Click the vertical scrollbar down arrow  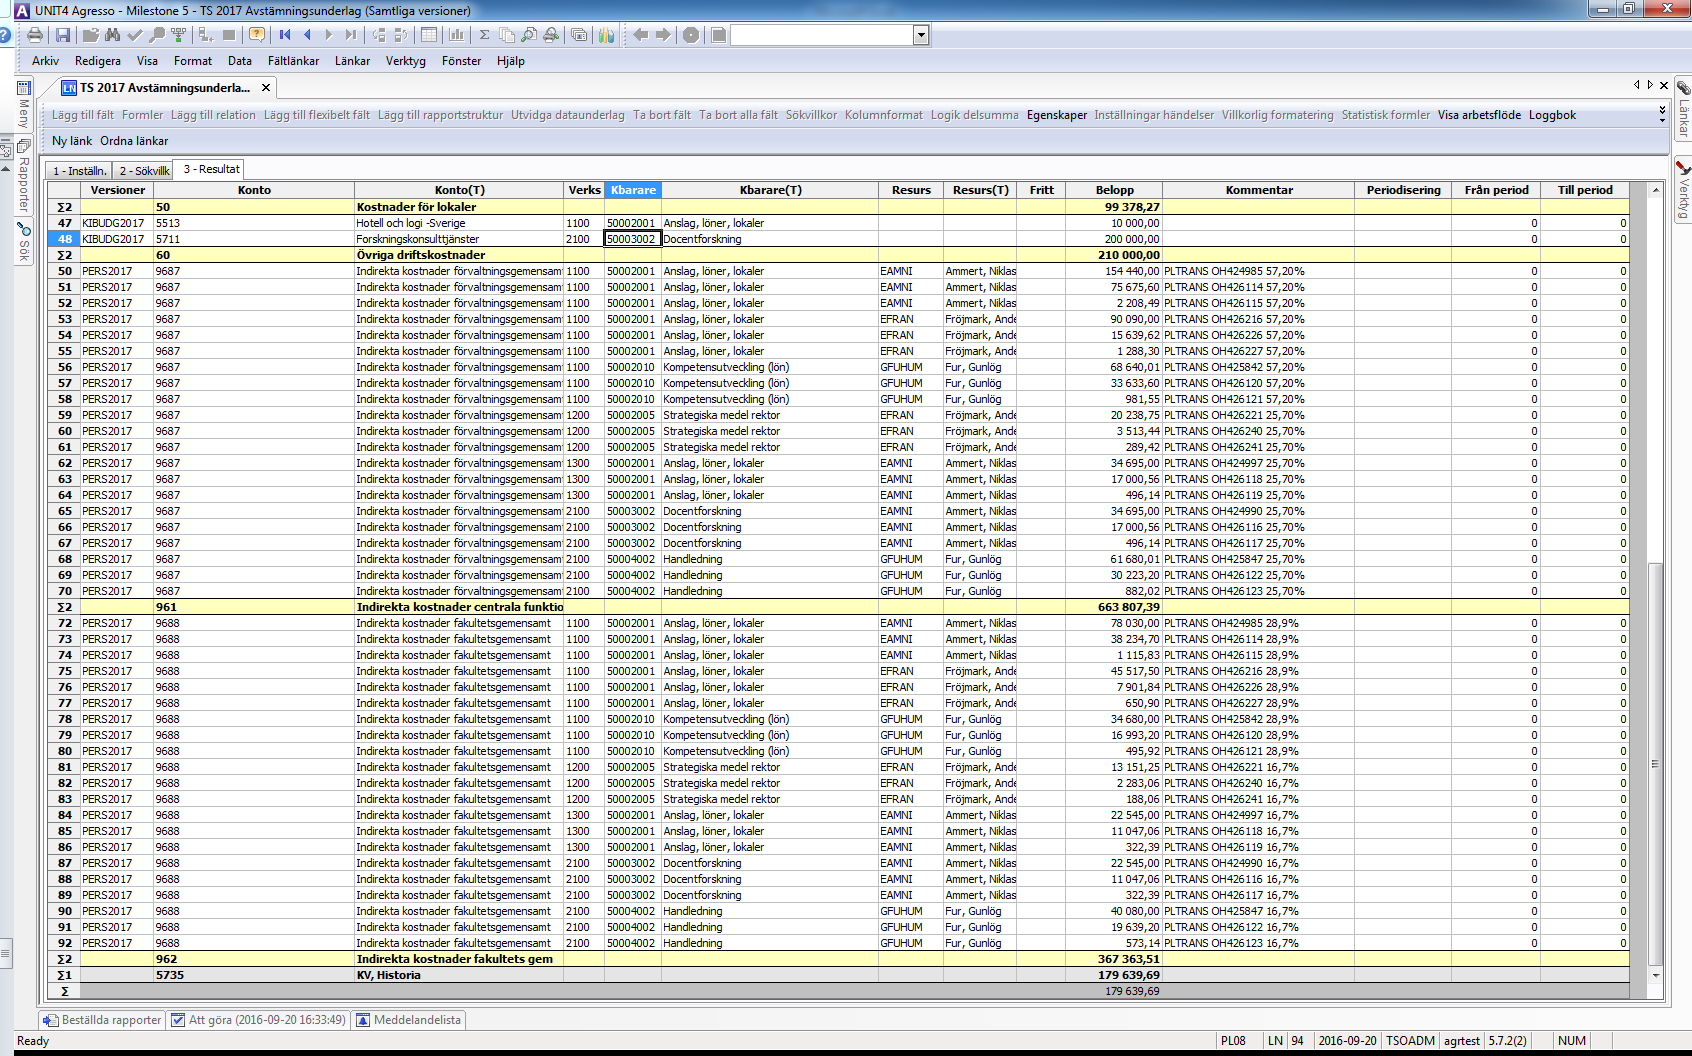pos(1656,975)
